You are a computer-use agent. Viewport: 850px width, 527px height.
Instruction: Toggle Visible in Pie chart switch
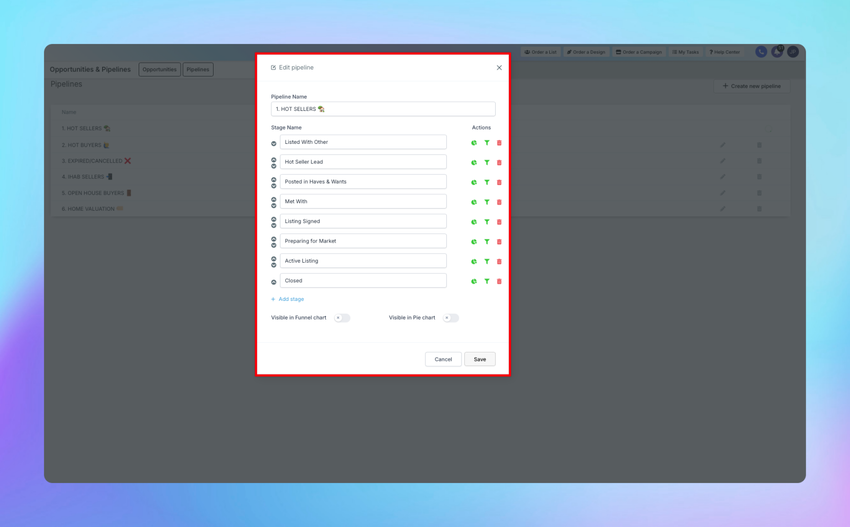click(450, 318)
